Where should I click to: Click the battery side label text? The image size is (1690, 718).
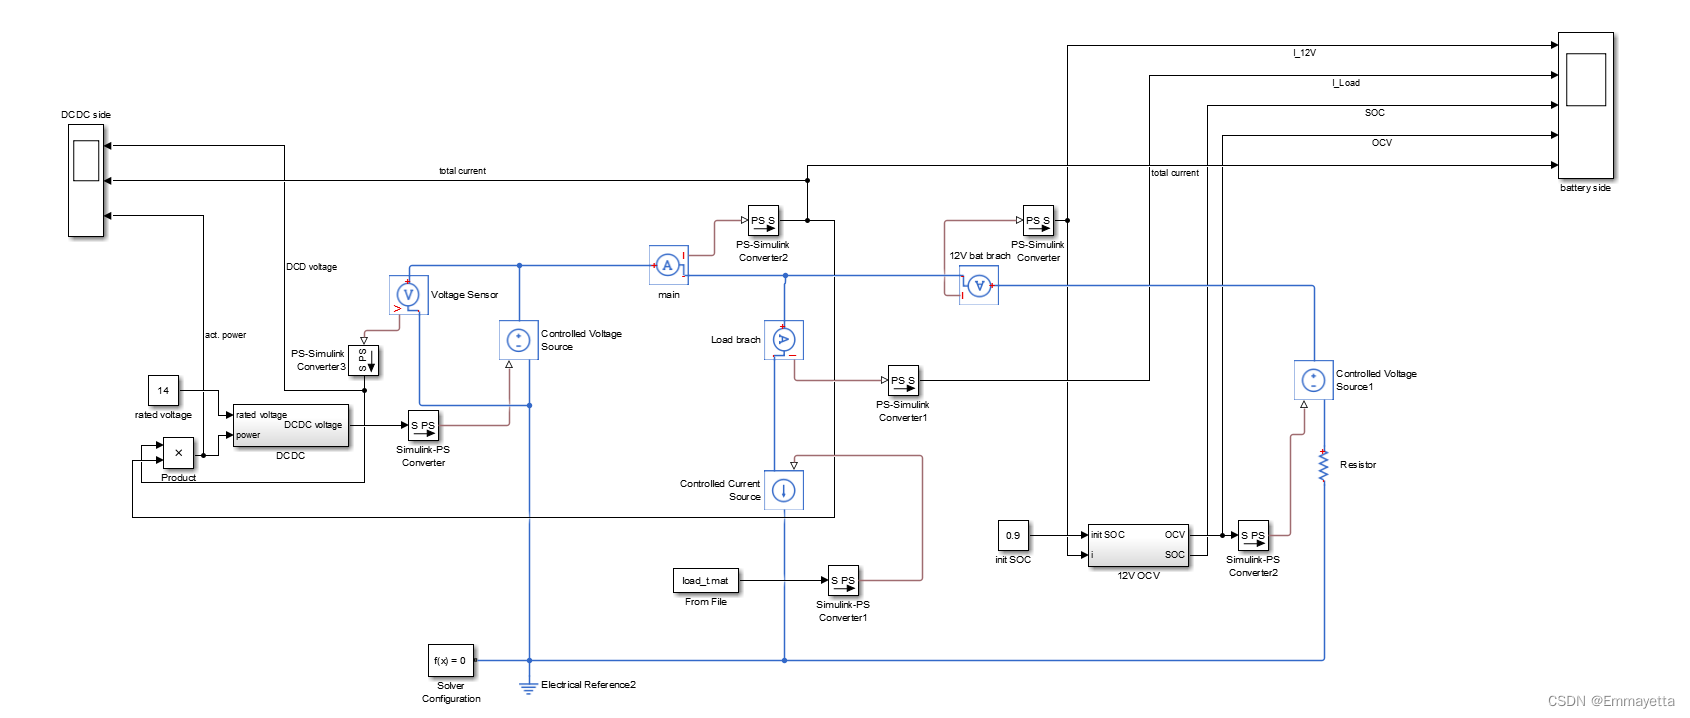(1585, 188)
